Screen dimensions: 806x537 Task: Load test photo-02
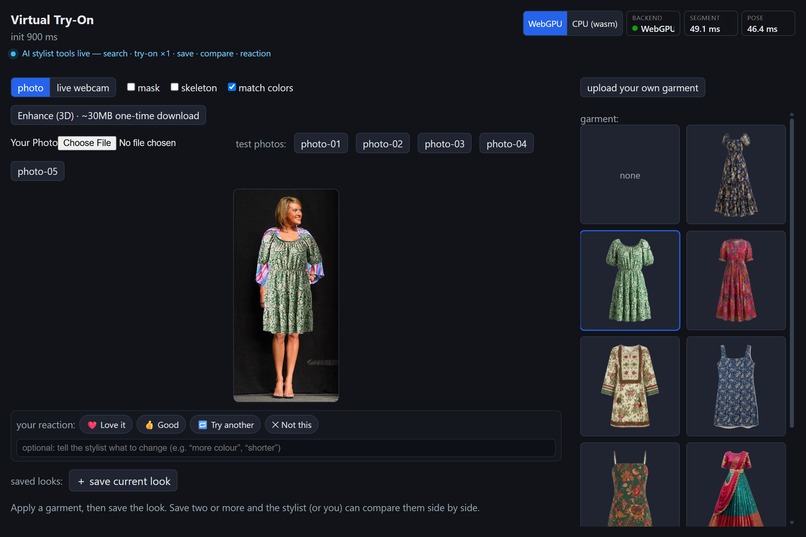(382, 143)
